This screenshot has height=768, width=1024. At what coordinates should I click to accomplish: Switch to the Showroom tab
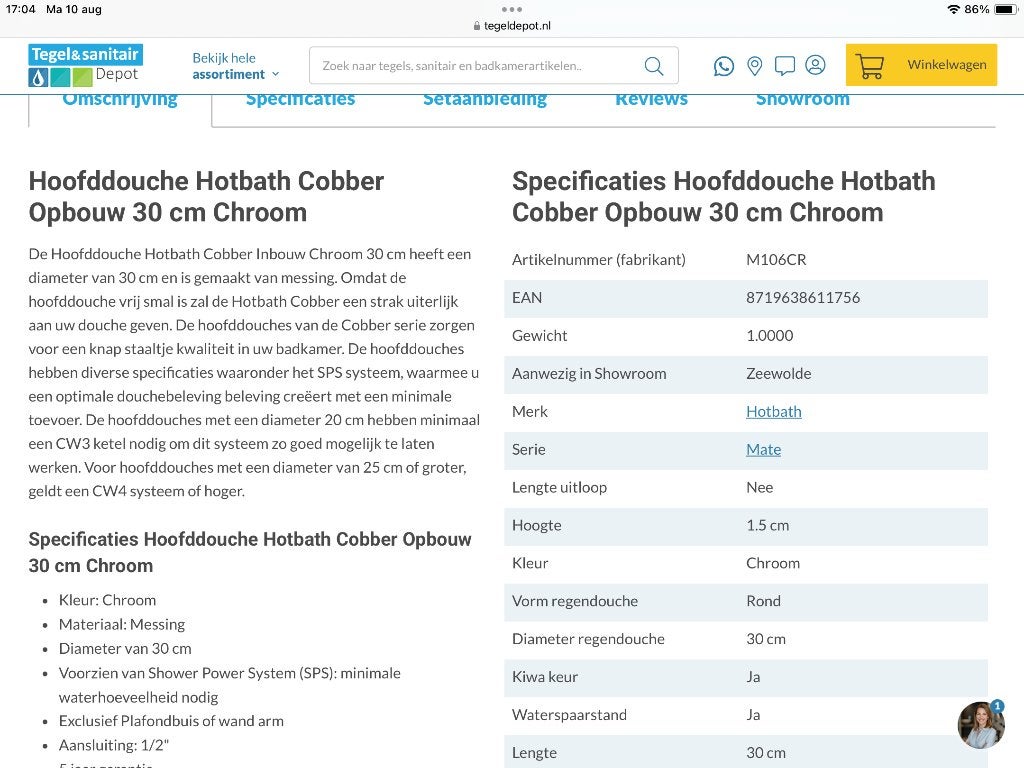coord(803,100)
